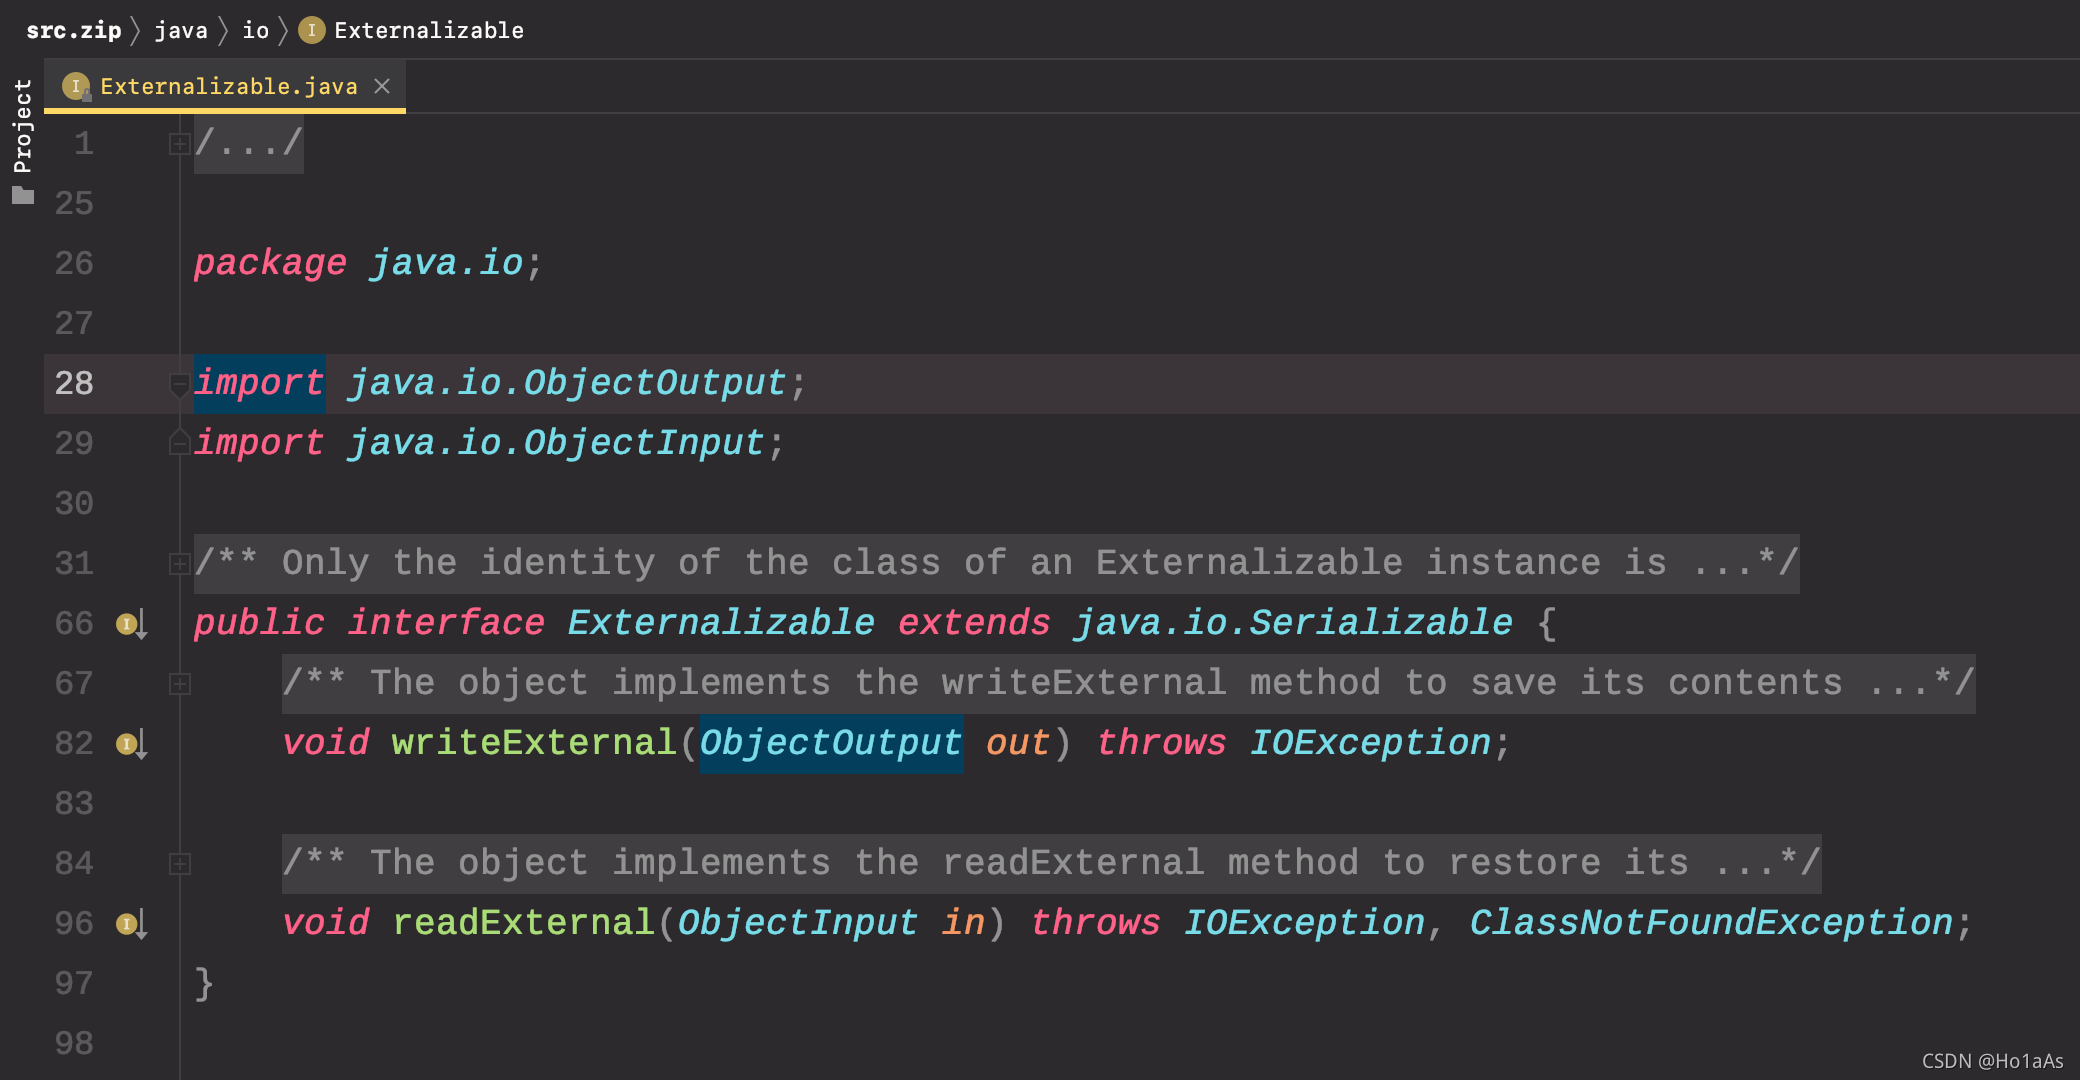Click io in the breadcrumb path
The height and width of the screenshot is (1080, 2080).
pyautogui.click(x=255, y=30)
